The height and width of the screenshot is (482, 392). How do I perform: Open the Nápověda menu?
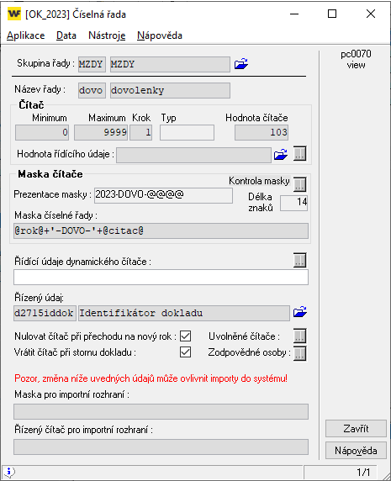(x=160, y=36)
